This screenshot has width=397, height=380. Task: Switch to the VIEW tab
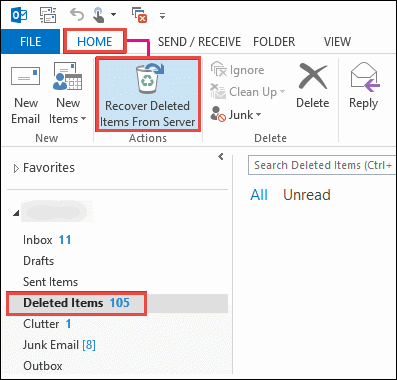(x=337, y=42)
